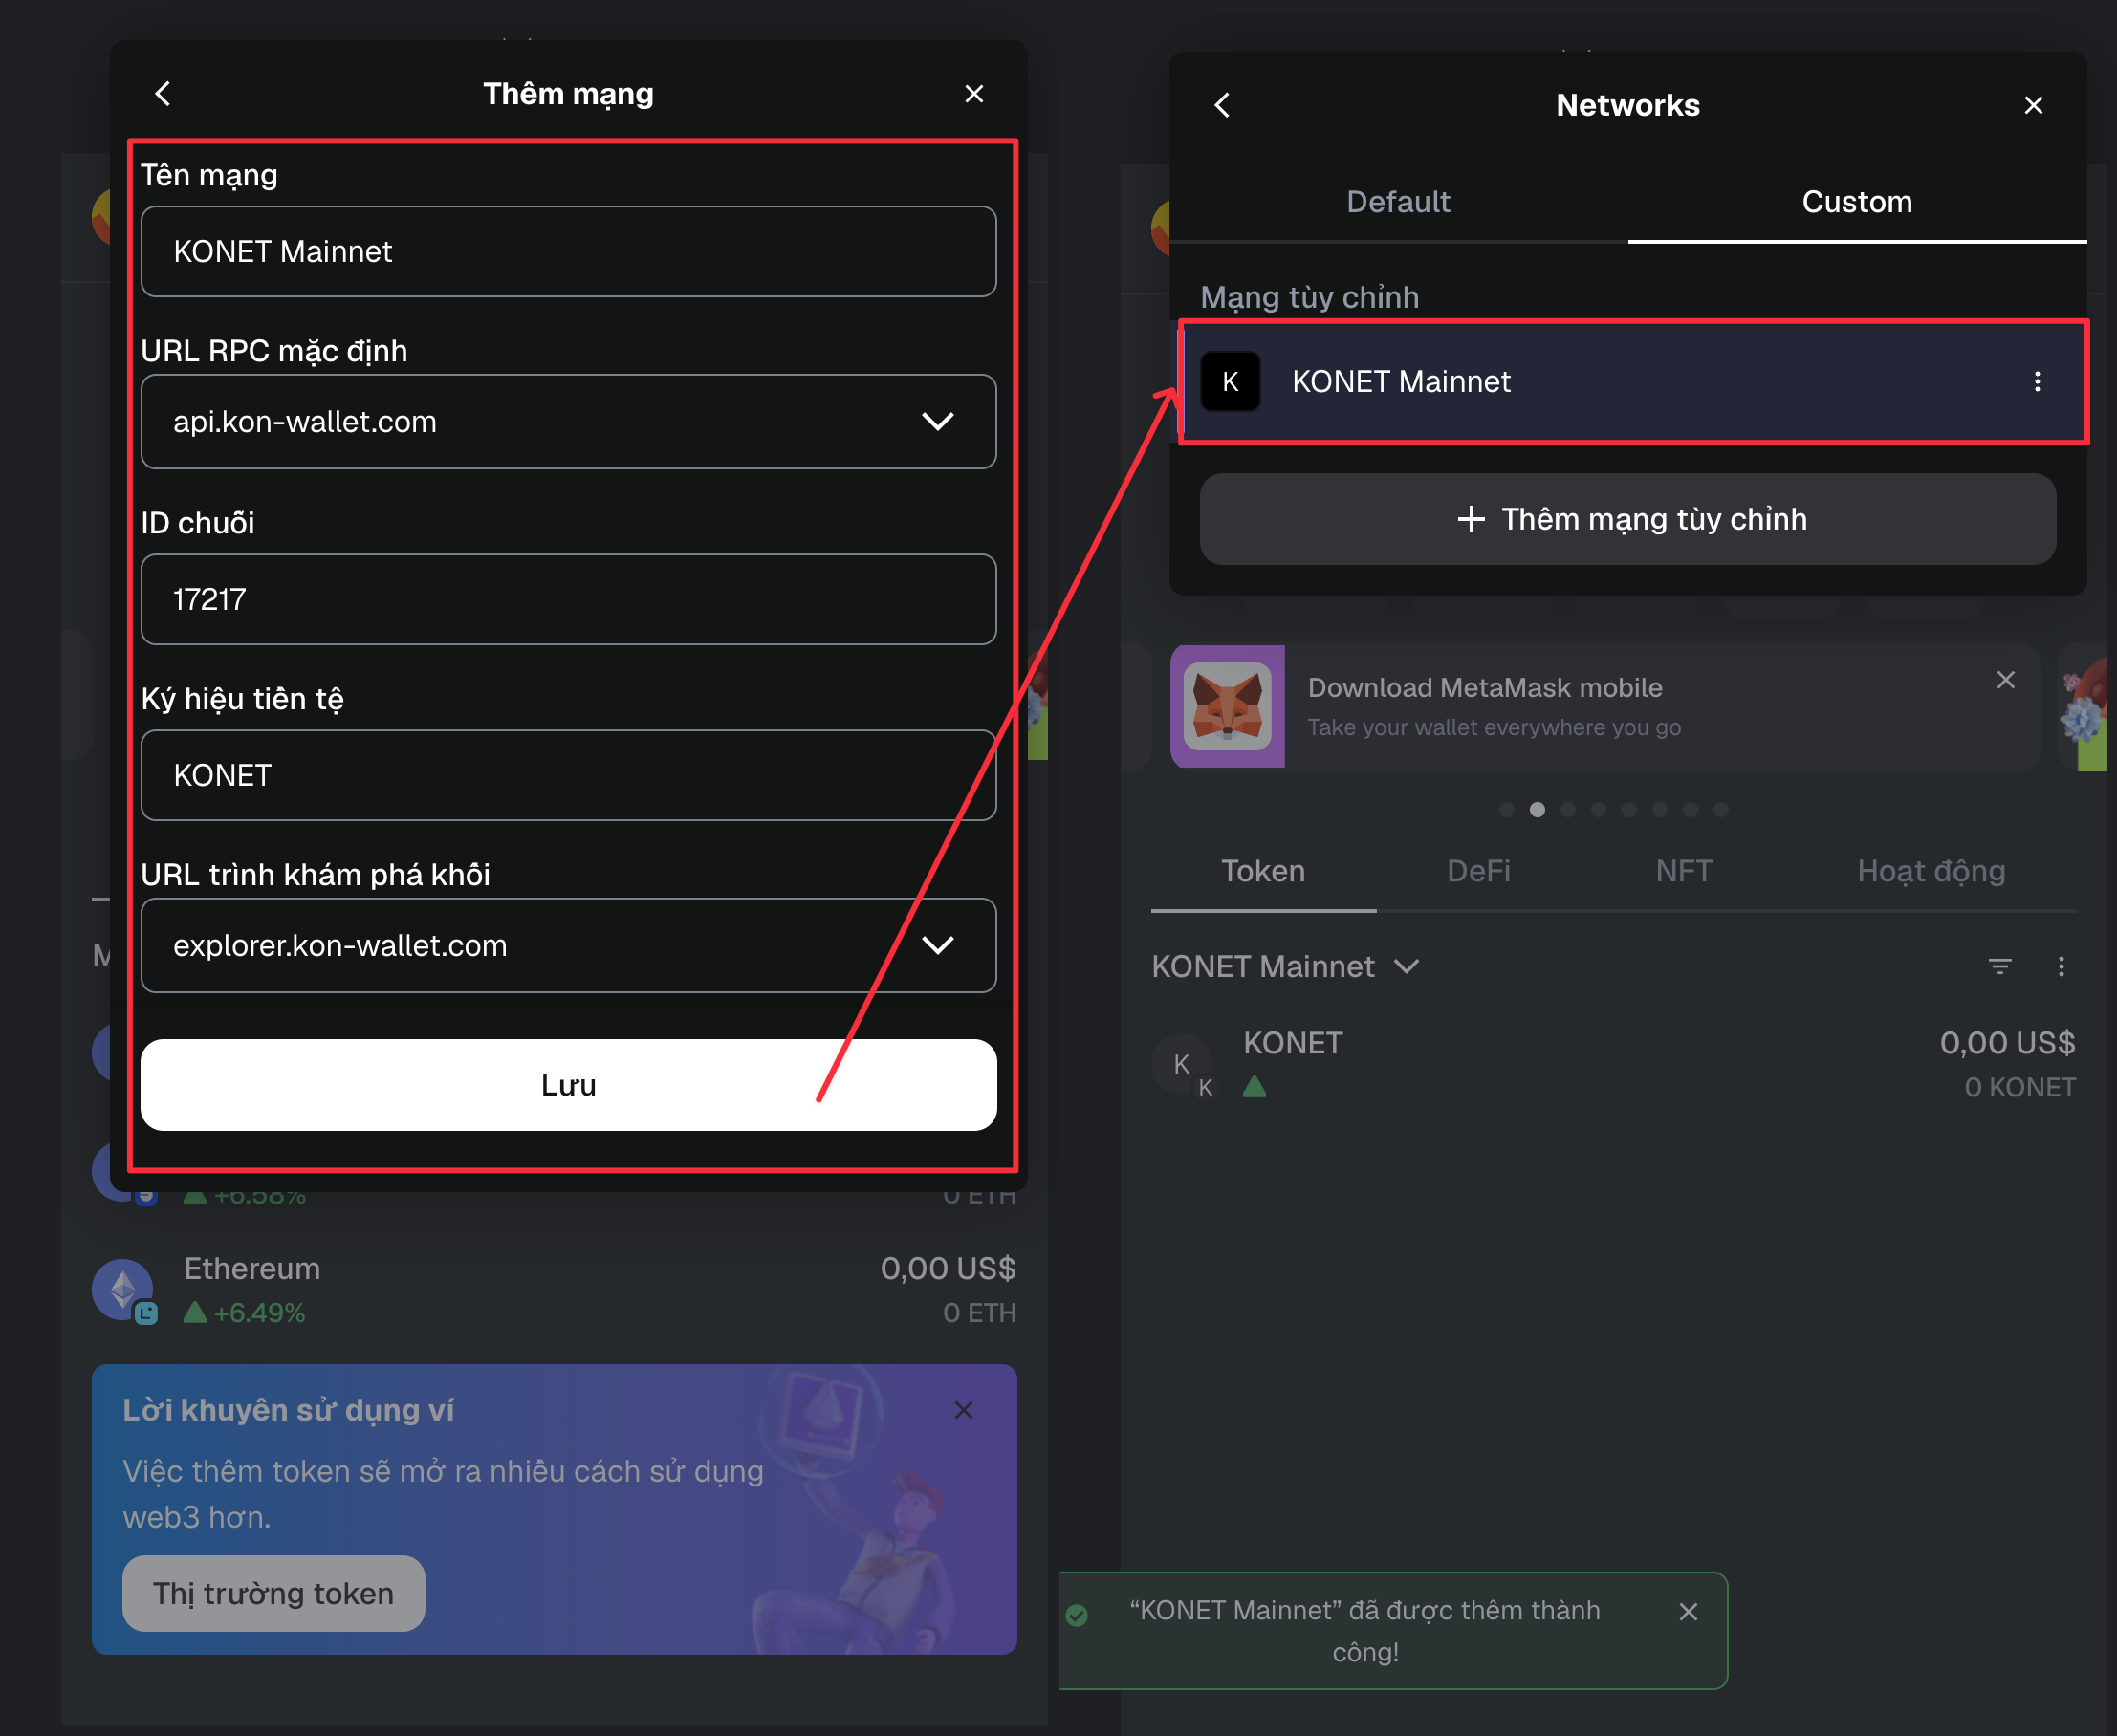Click the Thị trường token button
The height and width of the screenshot is (1736, 2117).
(x=273, y=1593)
